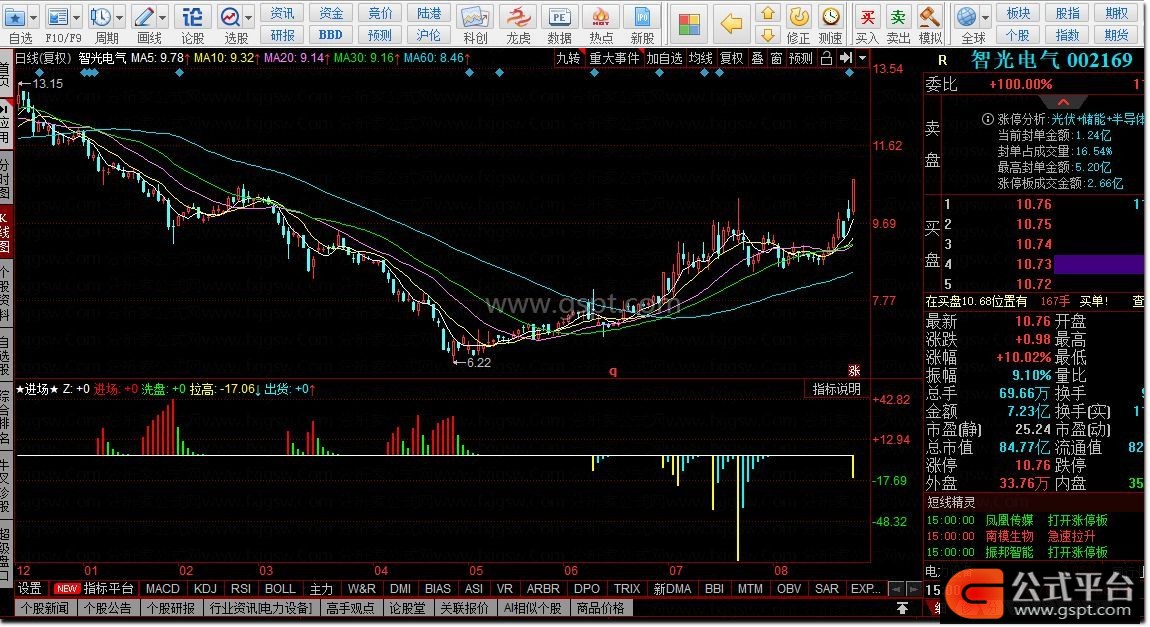Expand the 选股 dropdown arrow

click(x=249, y=17)
